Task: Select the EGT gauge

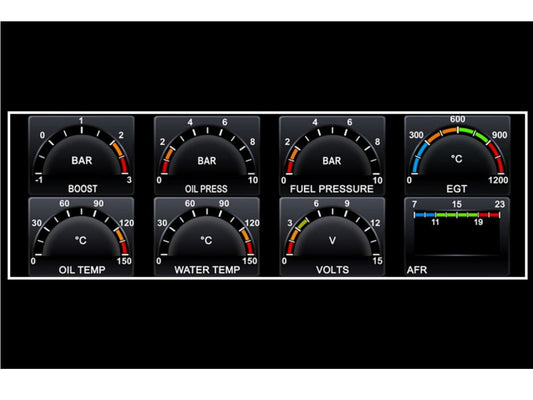Action: (x=457, y=155)
